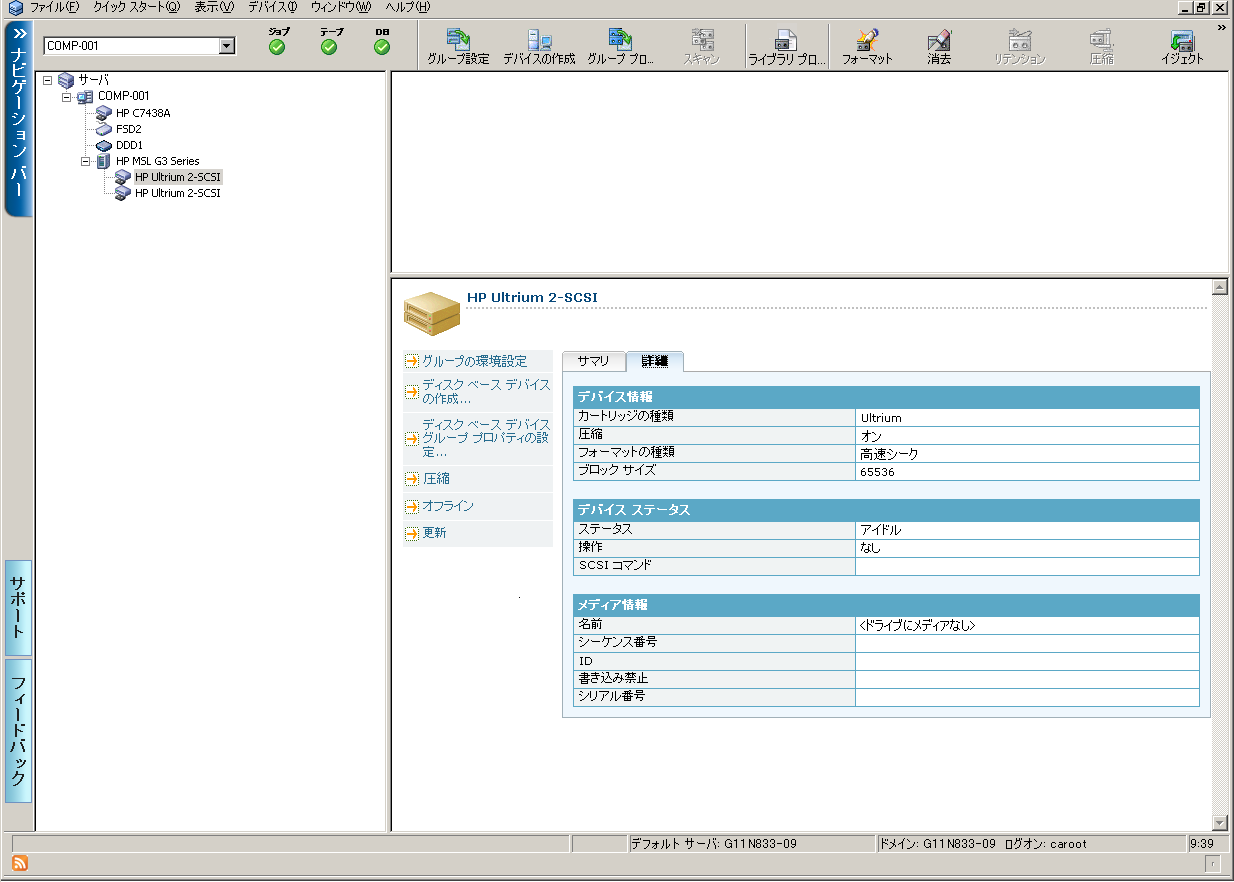This screenshot has height=882, width=1234.
Task: Open the グループ プロ... toolbar icon
Action: point(620,47)
